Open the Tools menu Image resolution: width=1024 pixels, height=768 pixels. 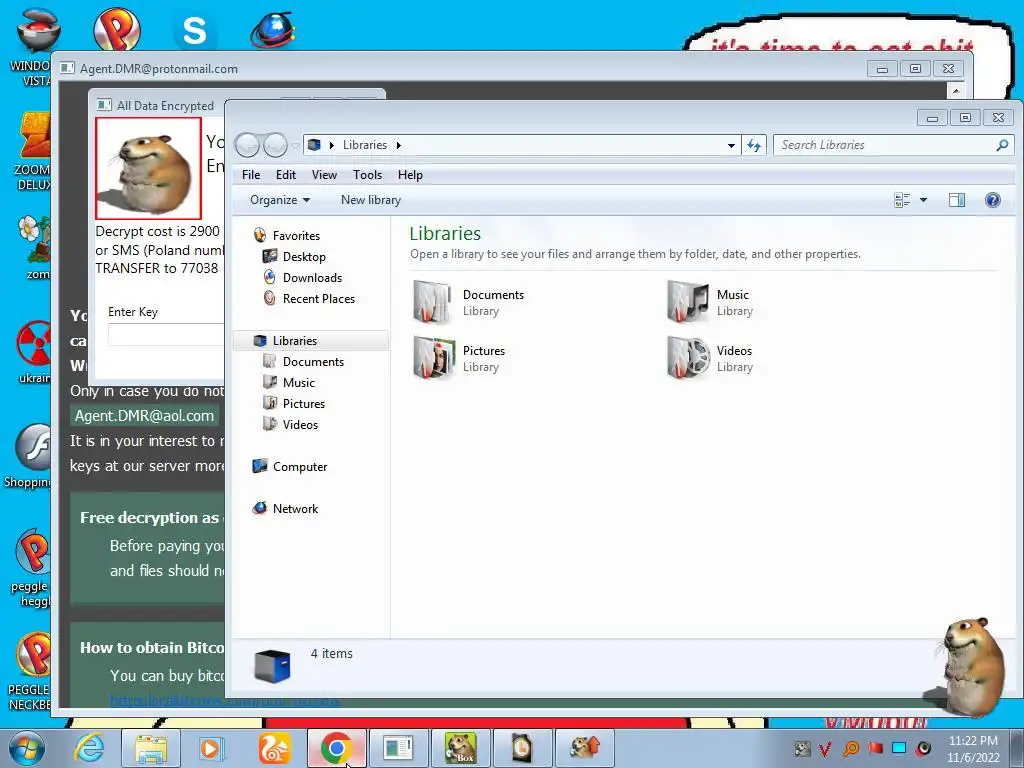tap(367, 175)
